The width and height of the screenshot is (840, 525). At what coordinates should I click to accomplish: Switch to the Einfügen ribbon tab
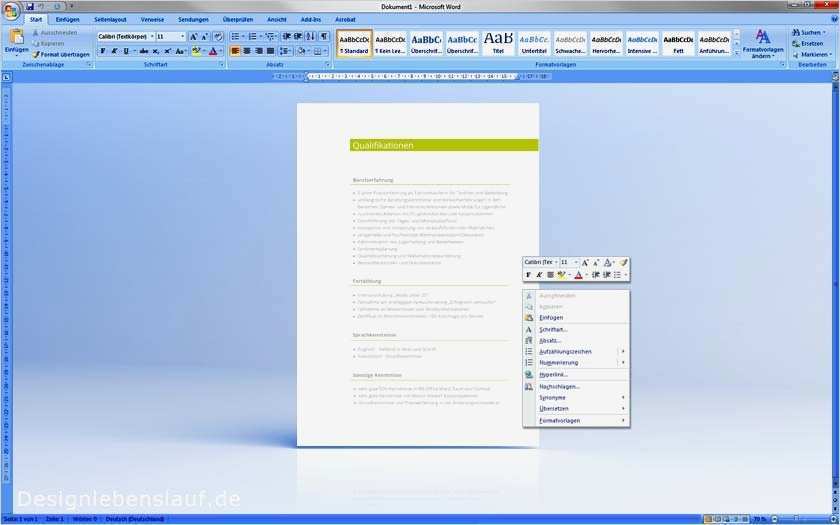(x=68, y=19)
